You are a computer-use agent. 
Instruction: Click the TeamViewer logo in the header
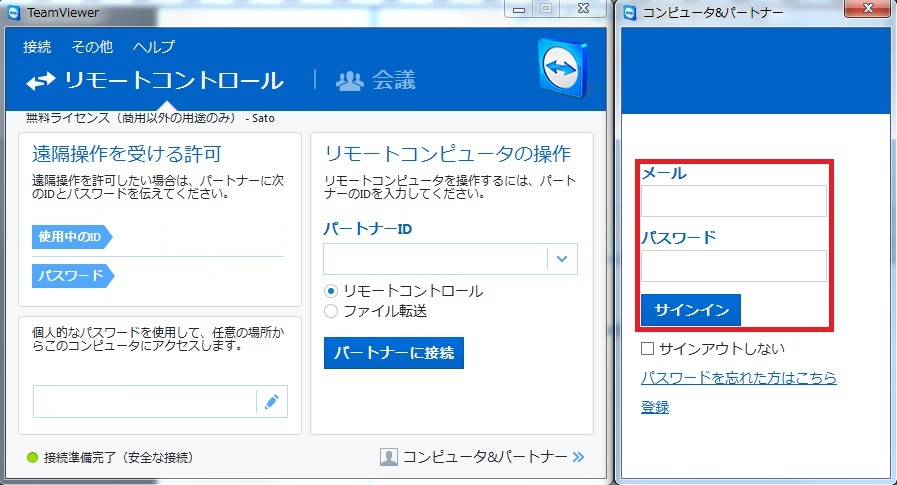[x=563, y=67]
